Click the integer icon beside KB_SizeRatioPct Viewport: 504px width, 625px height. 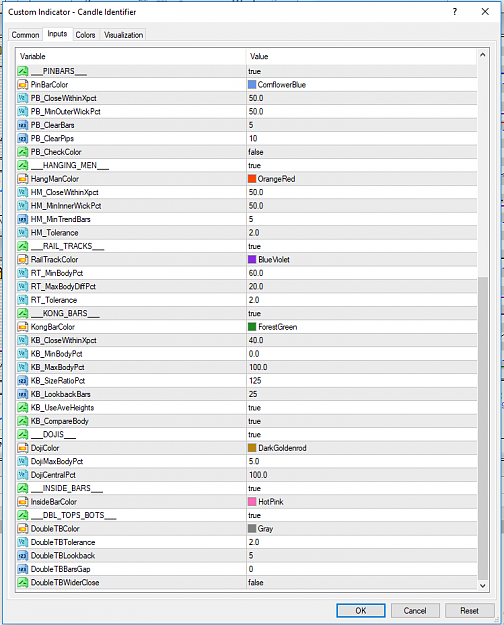tap(23, 381)
